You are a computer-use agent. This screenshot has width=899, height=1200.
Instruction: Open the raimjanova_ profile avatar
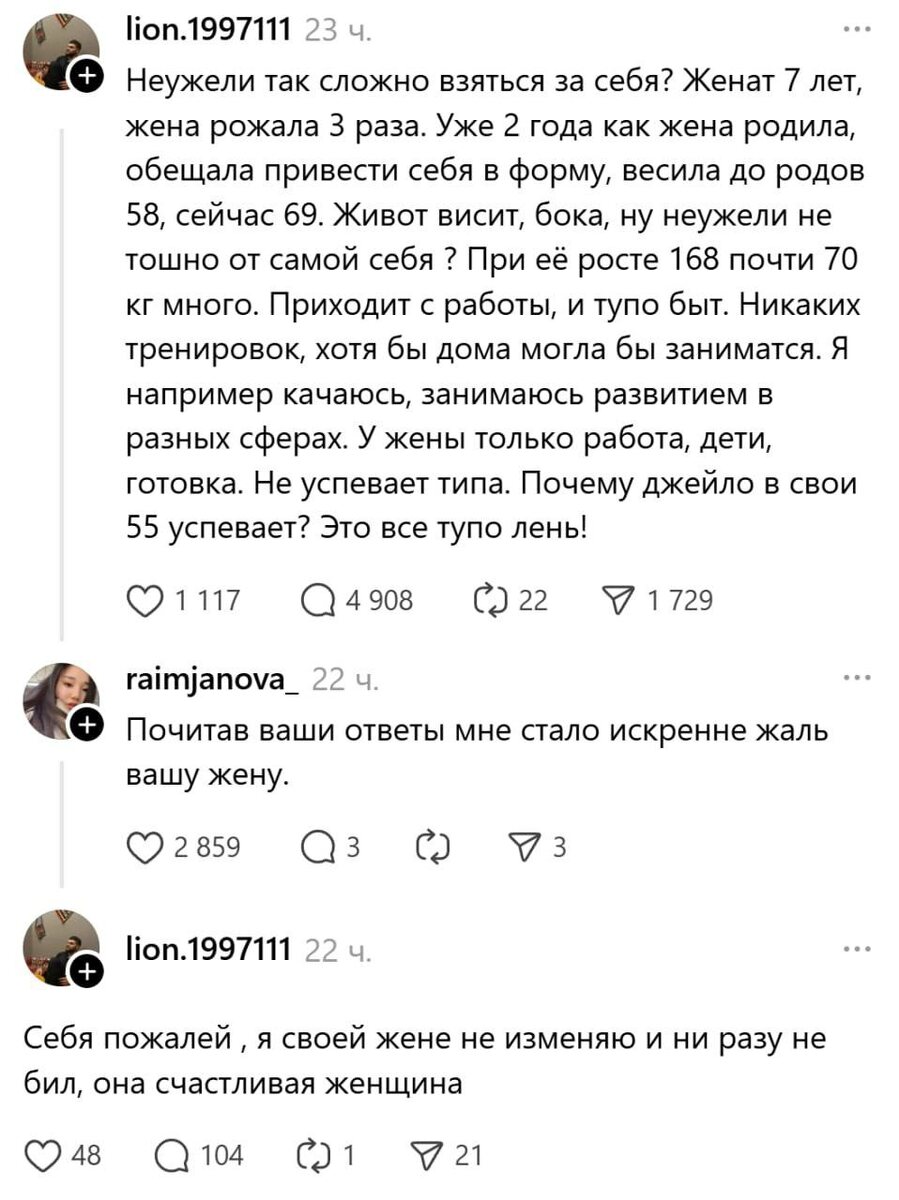pos(59,699)
